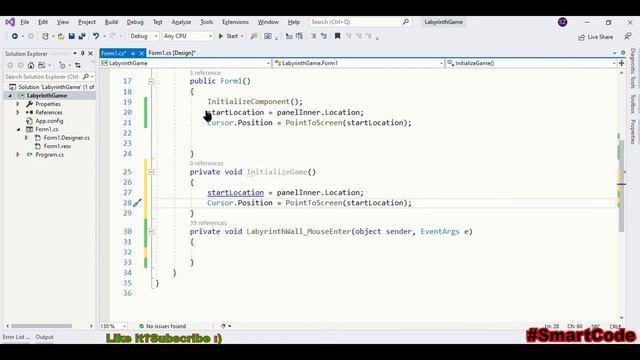The image size is (640, 360).
Task: Click Sync with Active Document icon
Action: tap(78, 65)
